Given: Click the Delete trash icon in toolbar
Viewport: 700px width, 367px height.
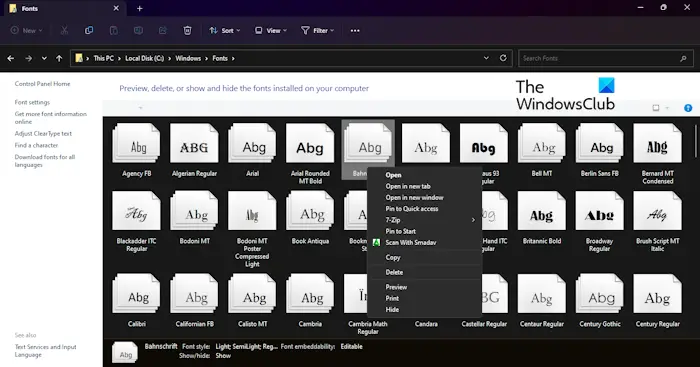Looking at the screenshot, I should (x=188, y=30).
